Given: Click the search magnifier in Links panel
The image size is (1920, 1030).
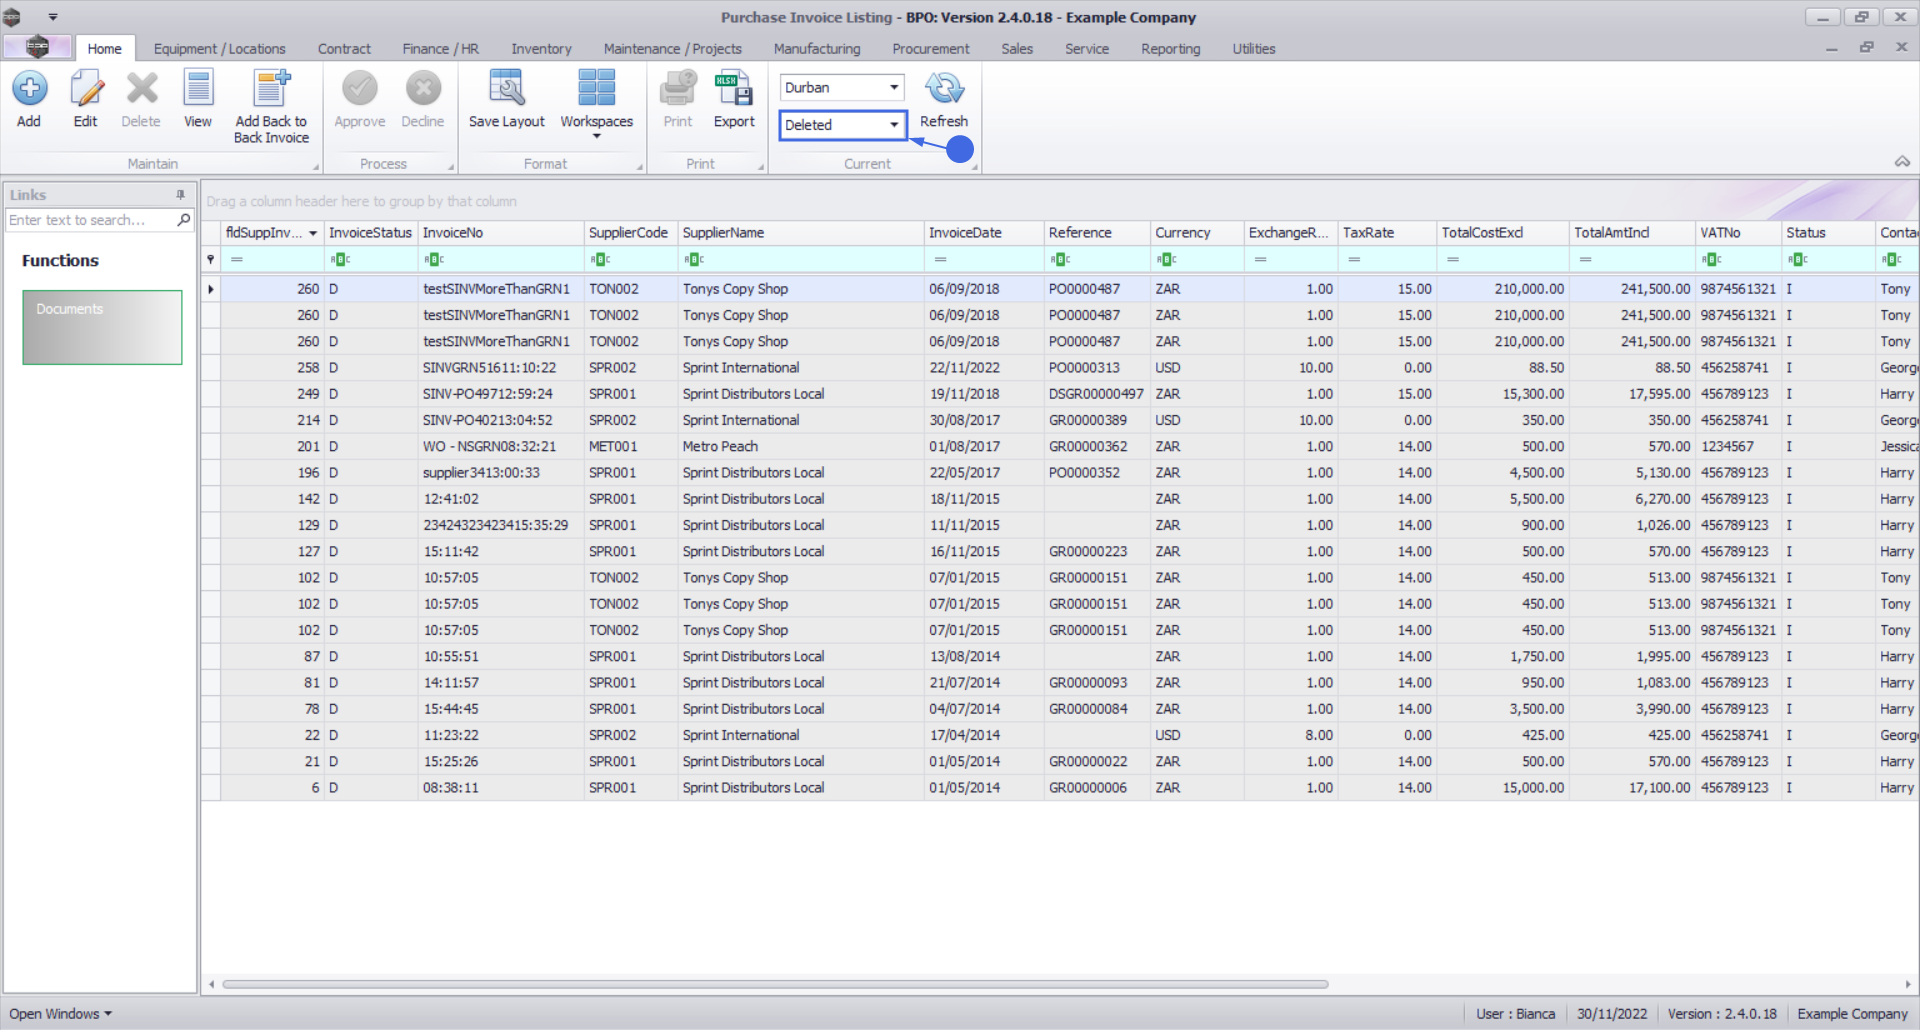Looking at the screenshot, I should pyautogui.click(x=184, y=220).
